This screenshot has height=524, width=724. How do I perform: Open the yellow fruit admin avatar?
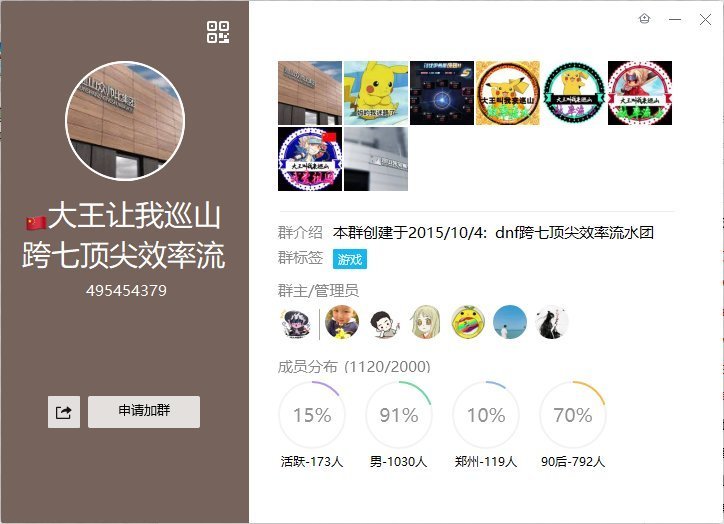point(468,322)
